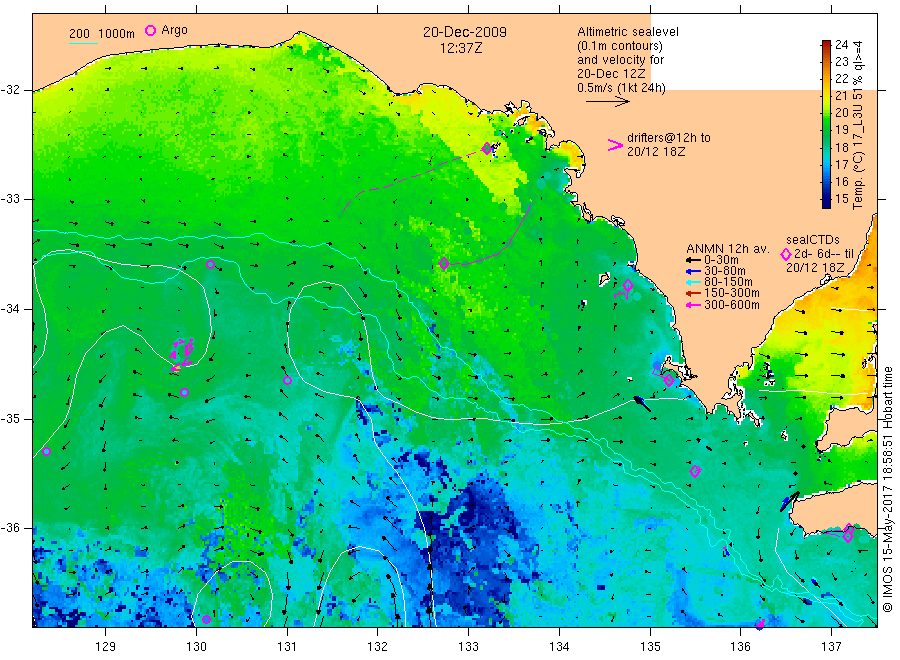Click Argo float marker near 130.1E 36.8S
The height and width of the screenshot is (660, 900).
[206, 619]
